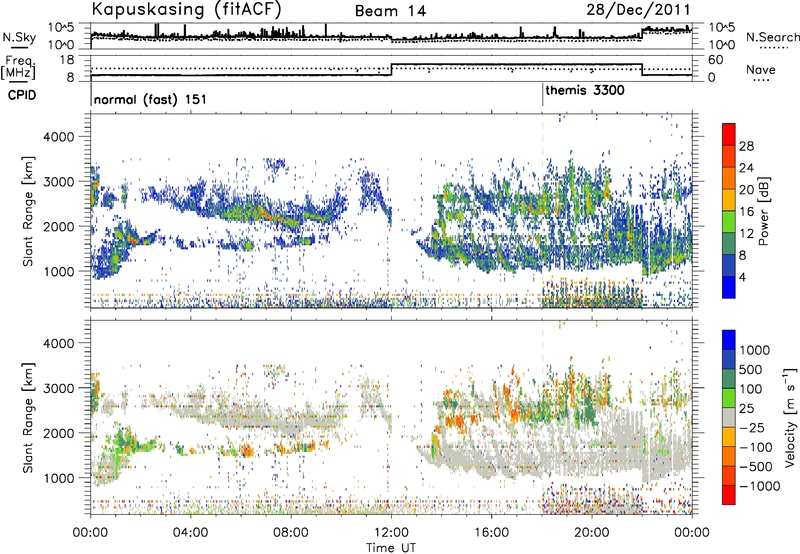The height and width of the screenshot is (554, 800).
Task: Click Slant Range [km] label of power panel
Action: point(28,211)
